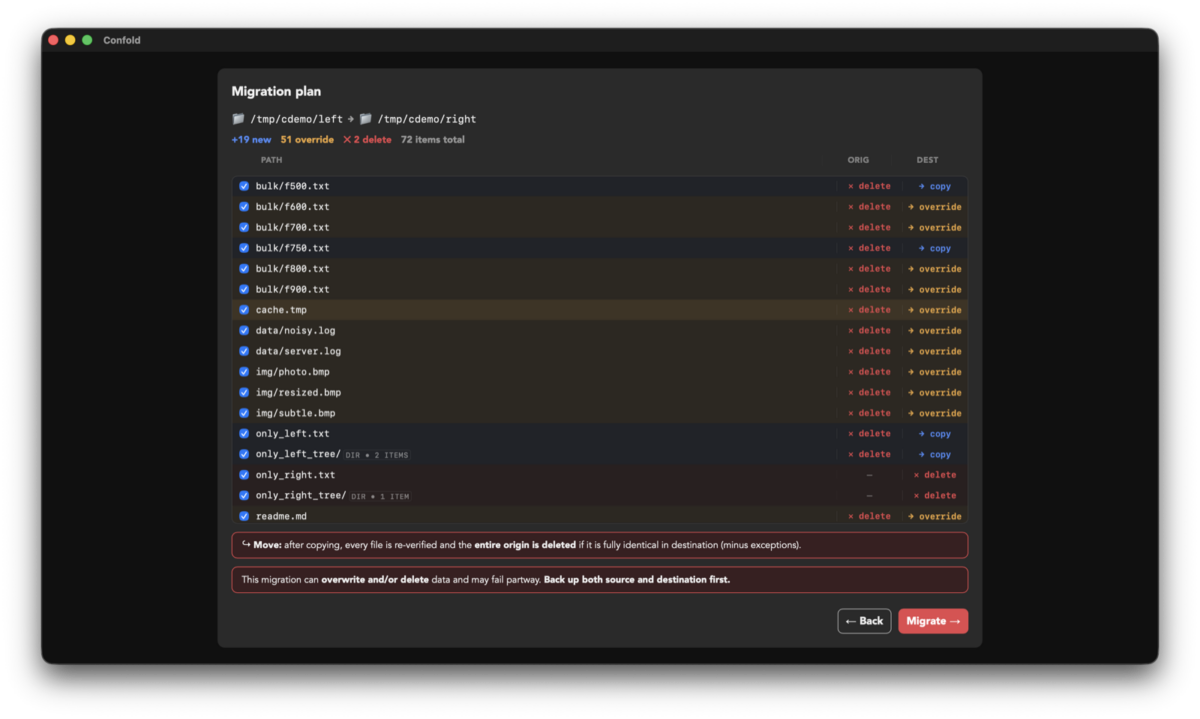Uncheck the bulk/f500.txt checkbox

click(244, 186)
